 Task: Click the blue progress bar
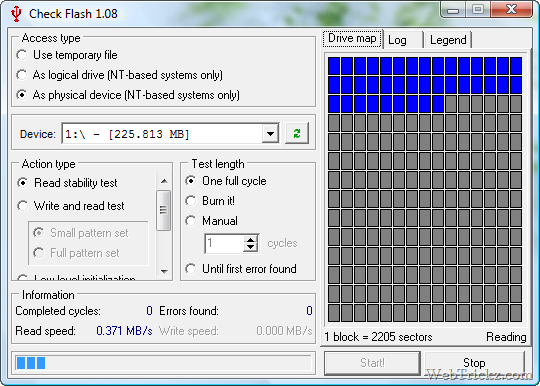point(164,363)
